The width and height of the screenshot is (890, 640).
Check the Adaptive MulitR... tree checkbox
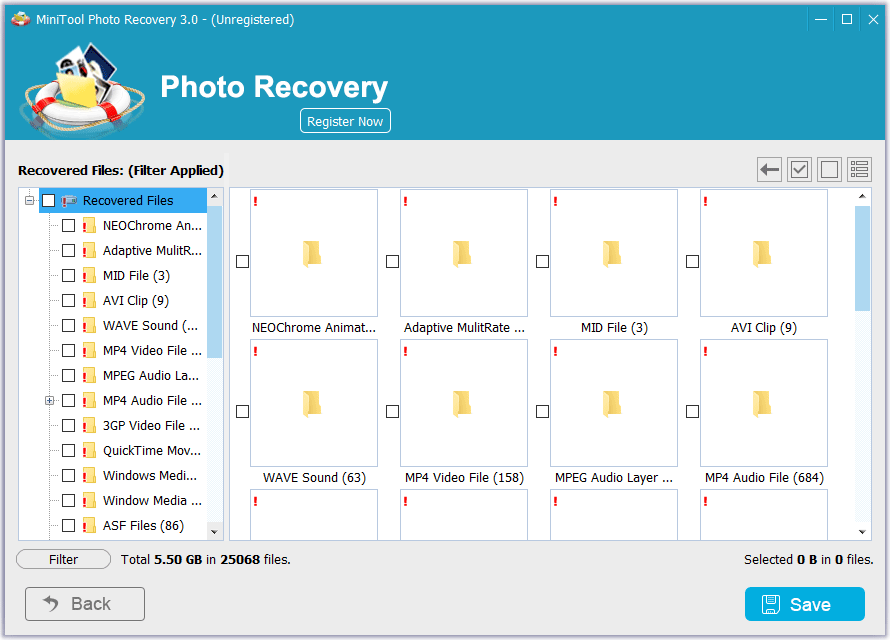(69, 251)
